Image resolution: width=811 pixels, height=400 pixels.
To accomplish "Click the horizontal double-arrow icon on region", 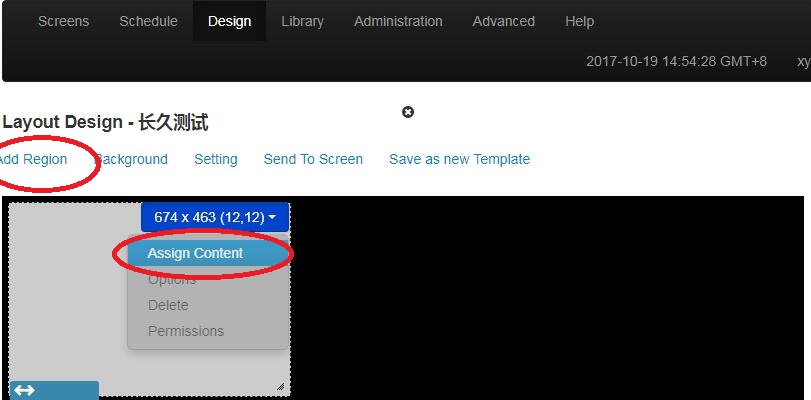I will pos(25,390).
